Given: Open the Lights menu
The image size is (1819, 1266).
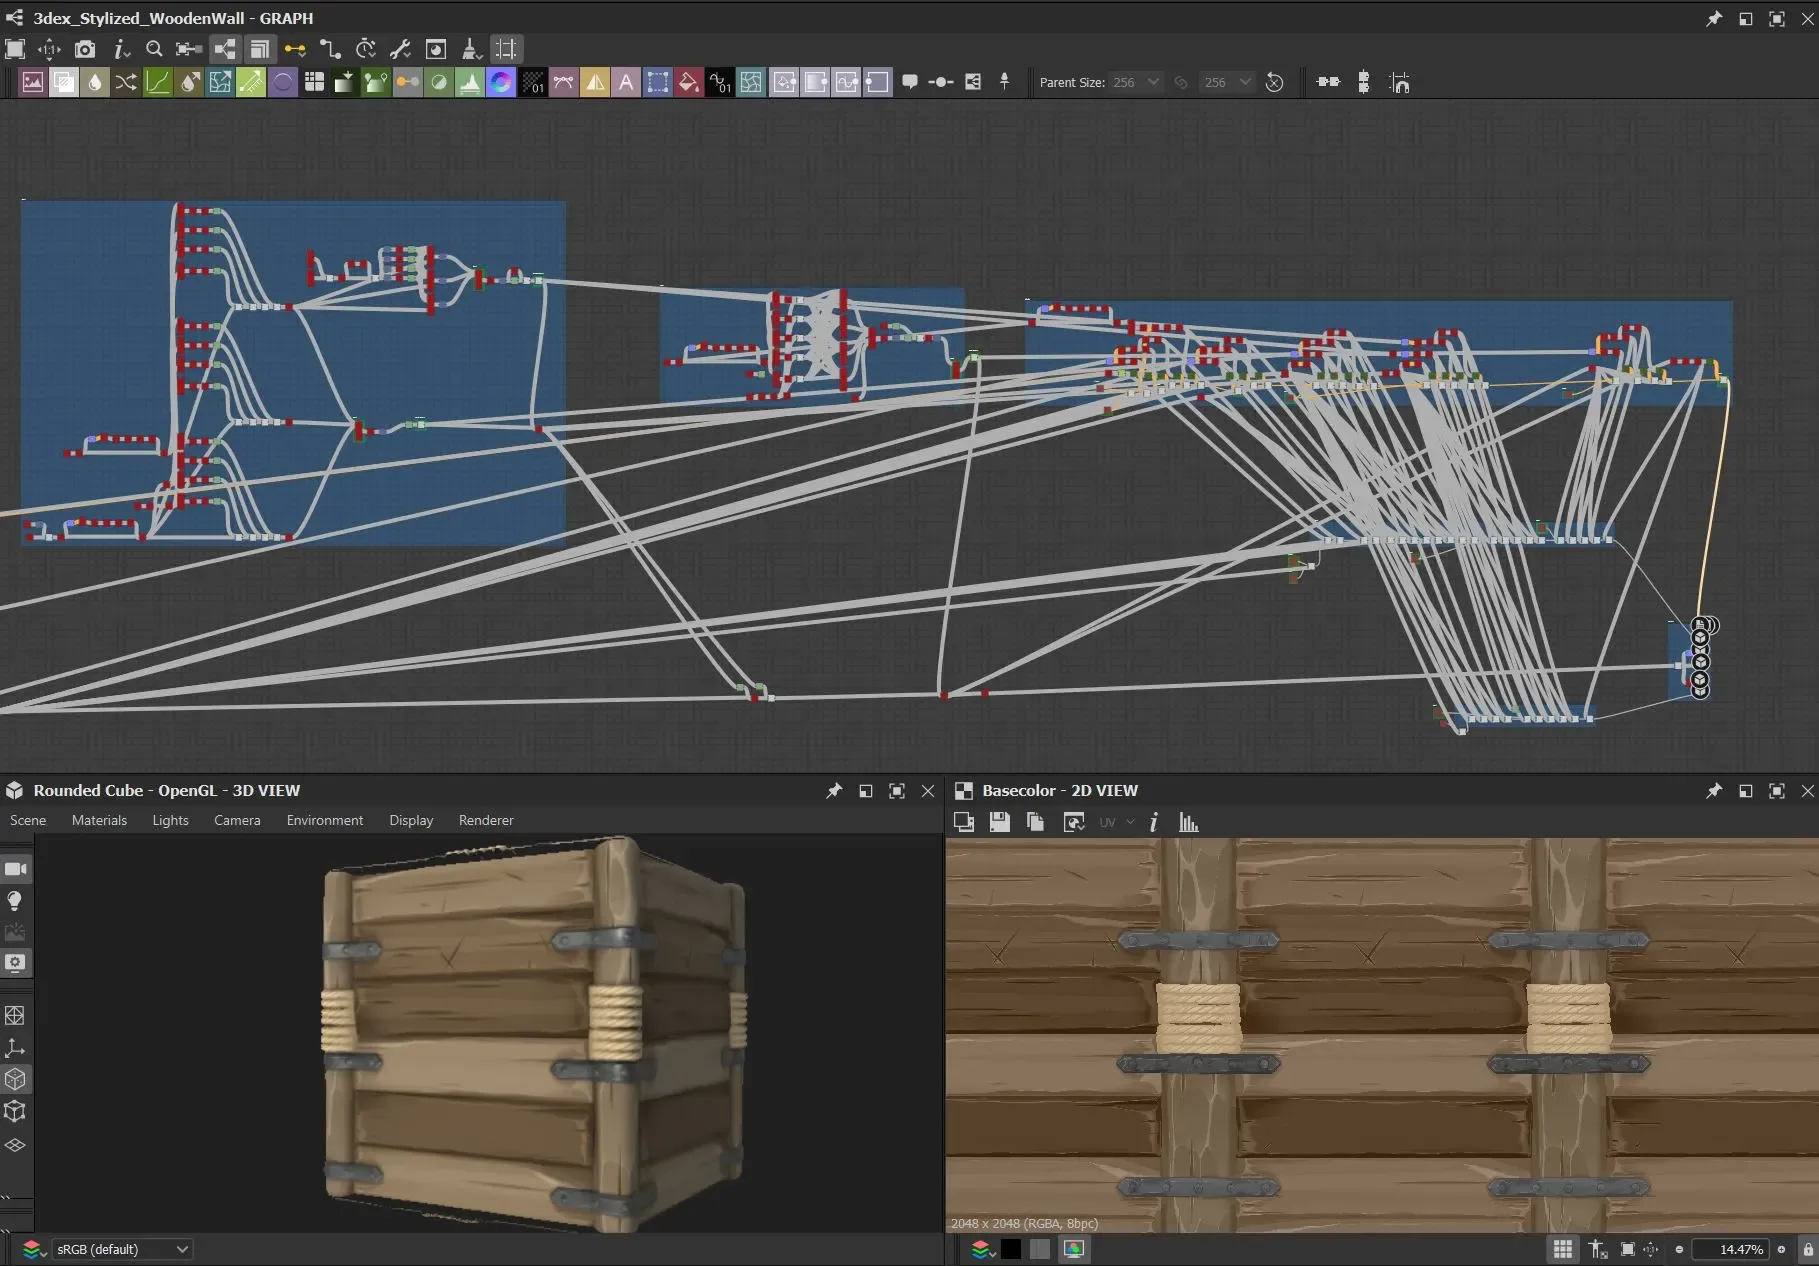Looking at the screenshot, I should 170,820.
